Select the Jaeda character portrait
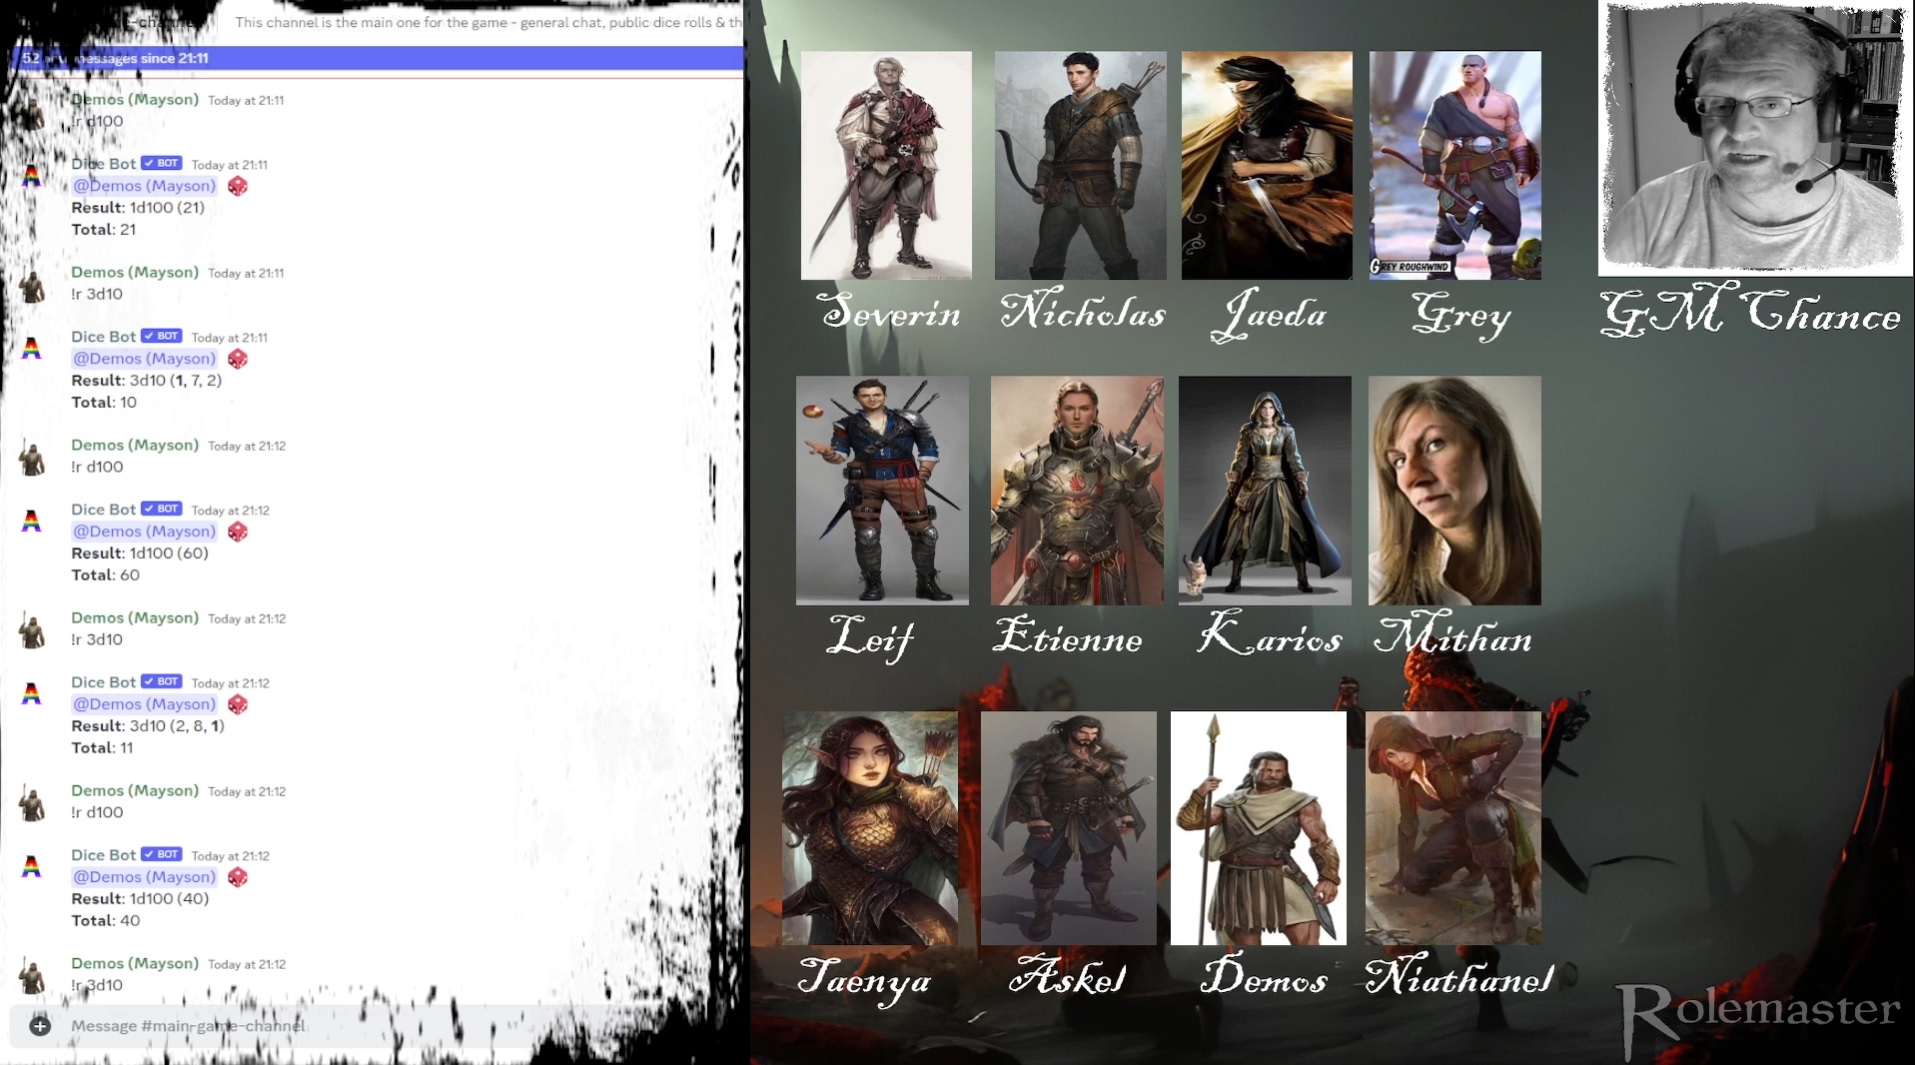The height and width of the screenshot is (1065, 1915). tap(1267, 165)
